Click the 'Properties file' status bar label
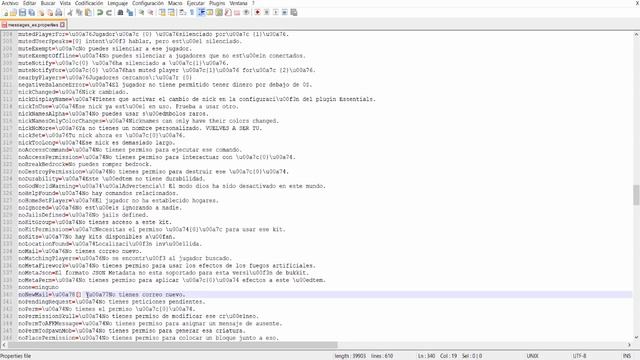640x360 pixels. click(x=16, y=356)
